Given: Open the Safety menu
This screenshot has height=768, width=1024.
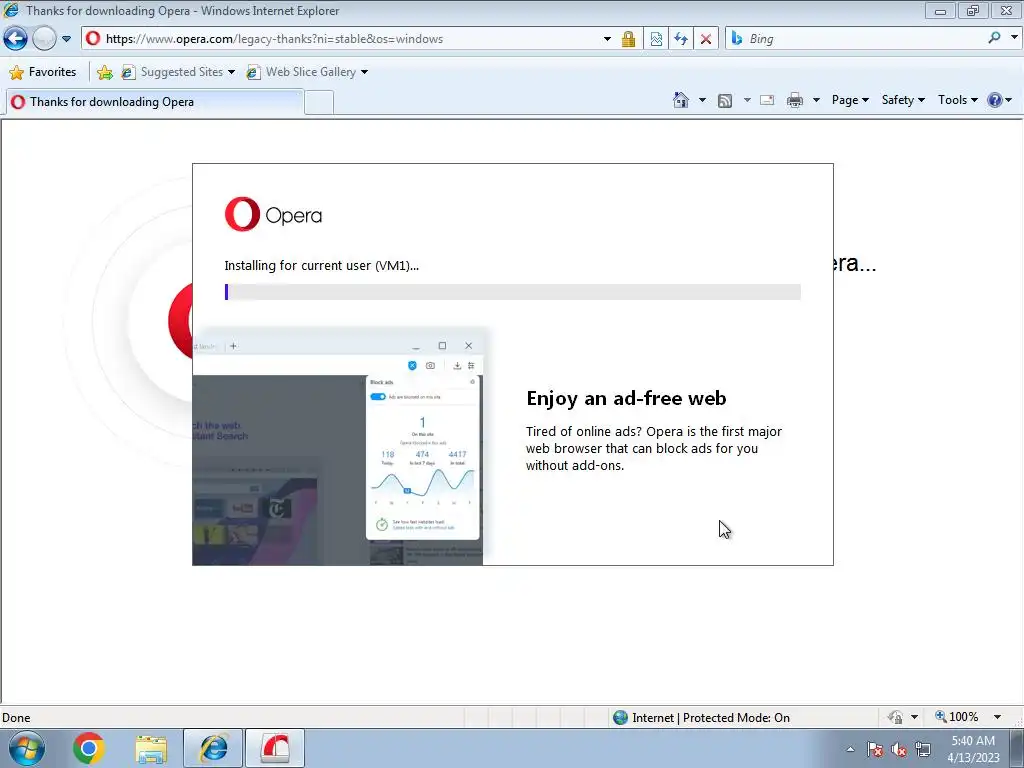Looking at the screenshot, I should click(x=903, y=100).
